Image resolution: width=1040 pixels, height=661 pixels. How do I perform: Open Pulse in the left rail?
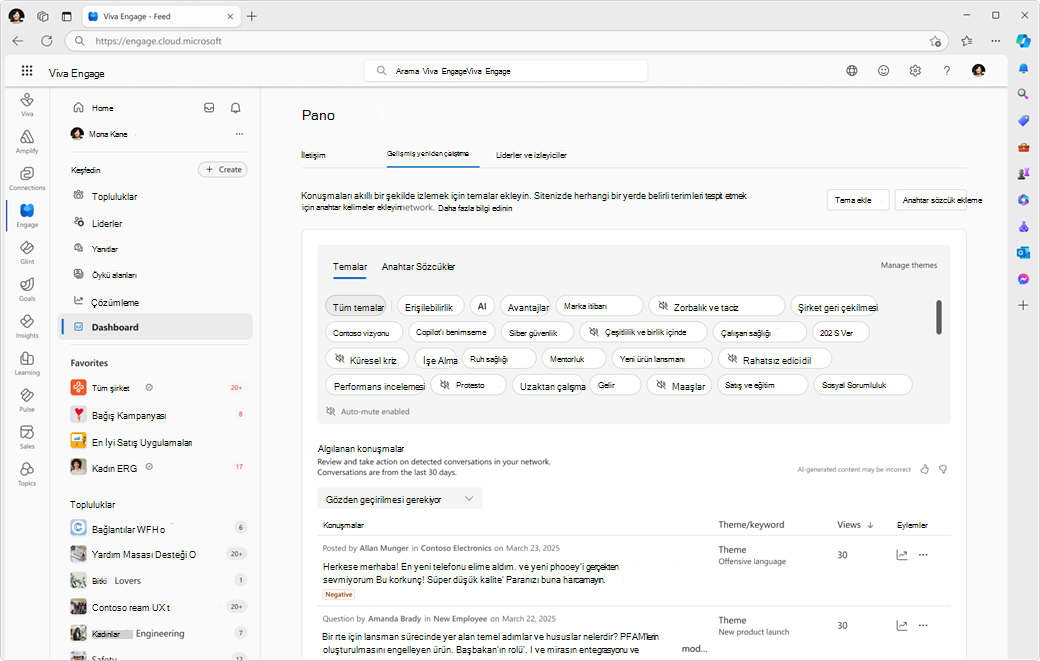[x=27, y=400]
